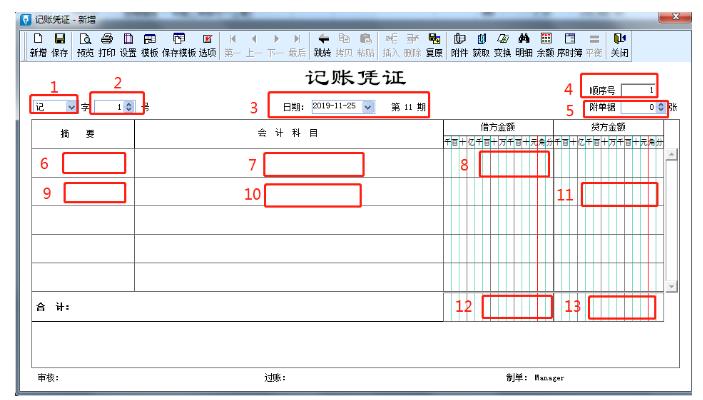Click first row 摘要 summary cell
Image resolution: width=703 pixels, height=400 pixels.
point(83,163)
